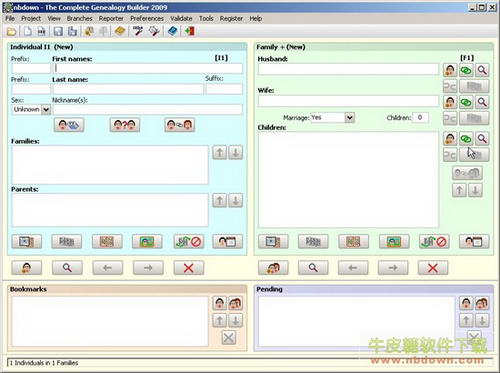Click the blue help book toolbar icon
The image size is (500, 373).
coord(172,32)
